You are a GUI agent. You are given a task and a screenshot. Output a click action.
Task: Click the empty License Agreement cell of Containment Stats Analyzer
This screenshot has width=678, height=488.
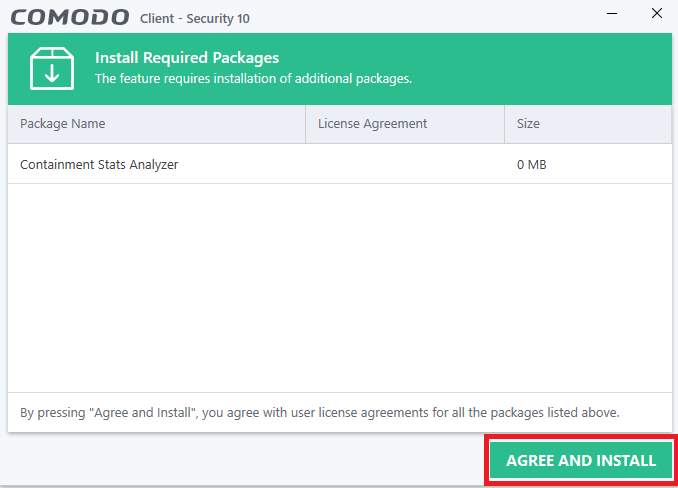click(405, 164)
